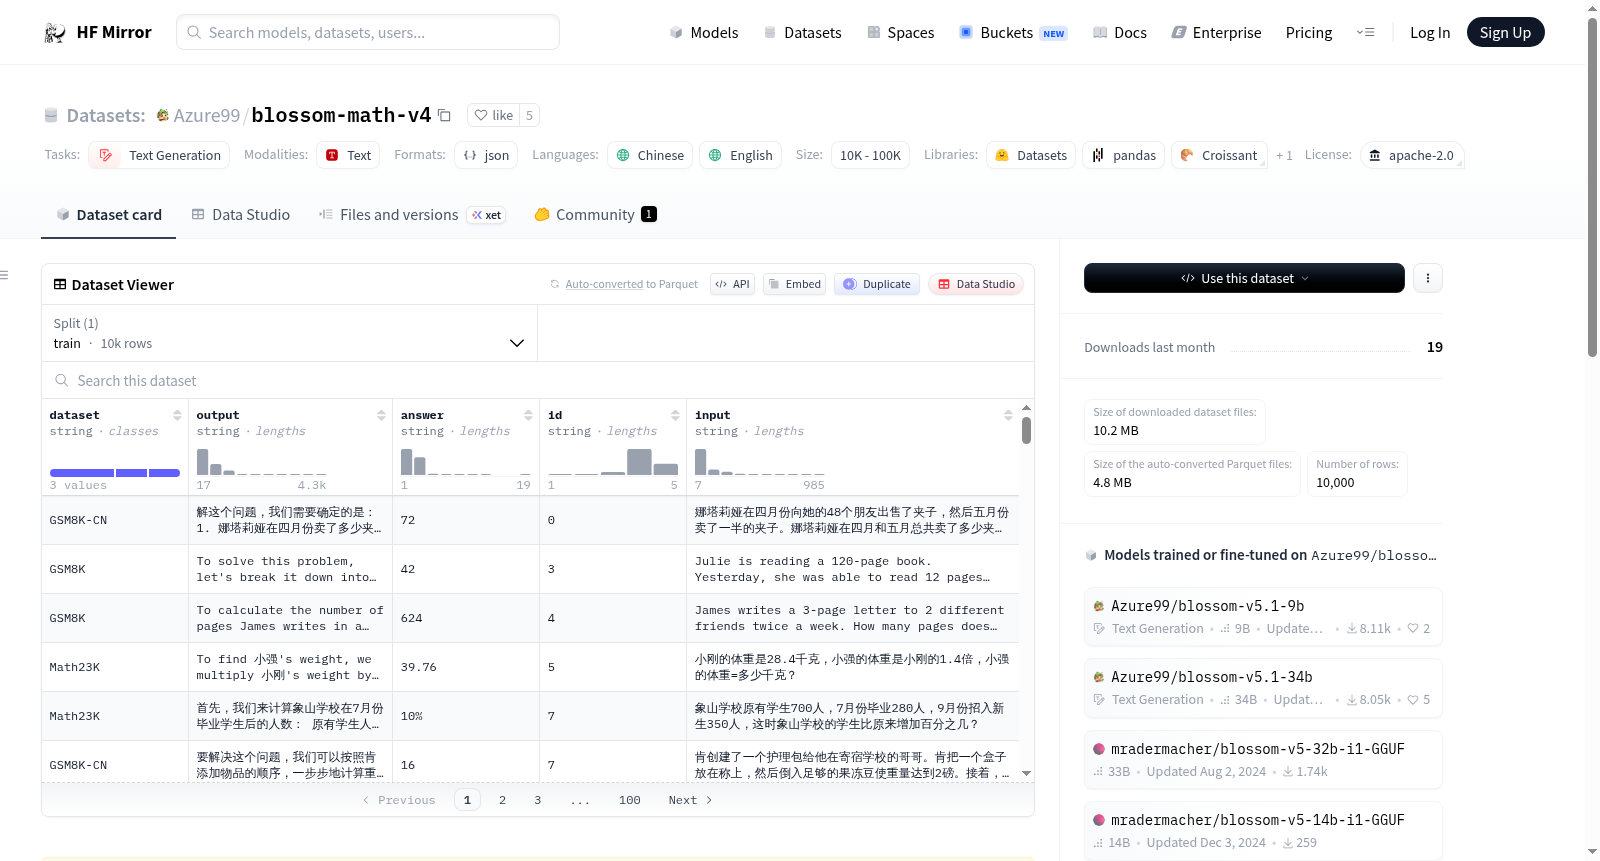The image size is (1600, 861).
Task: Go to page 100 of the dataset
Action: pos(629,800)
